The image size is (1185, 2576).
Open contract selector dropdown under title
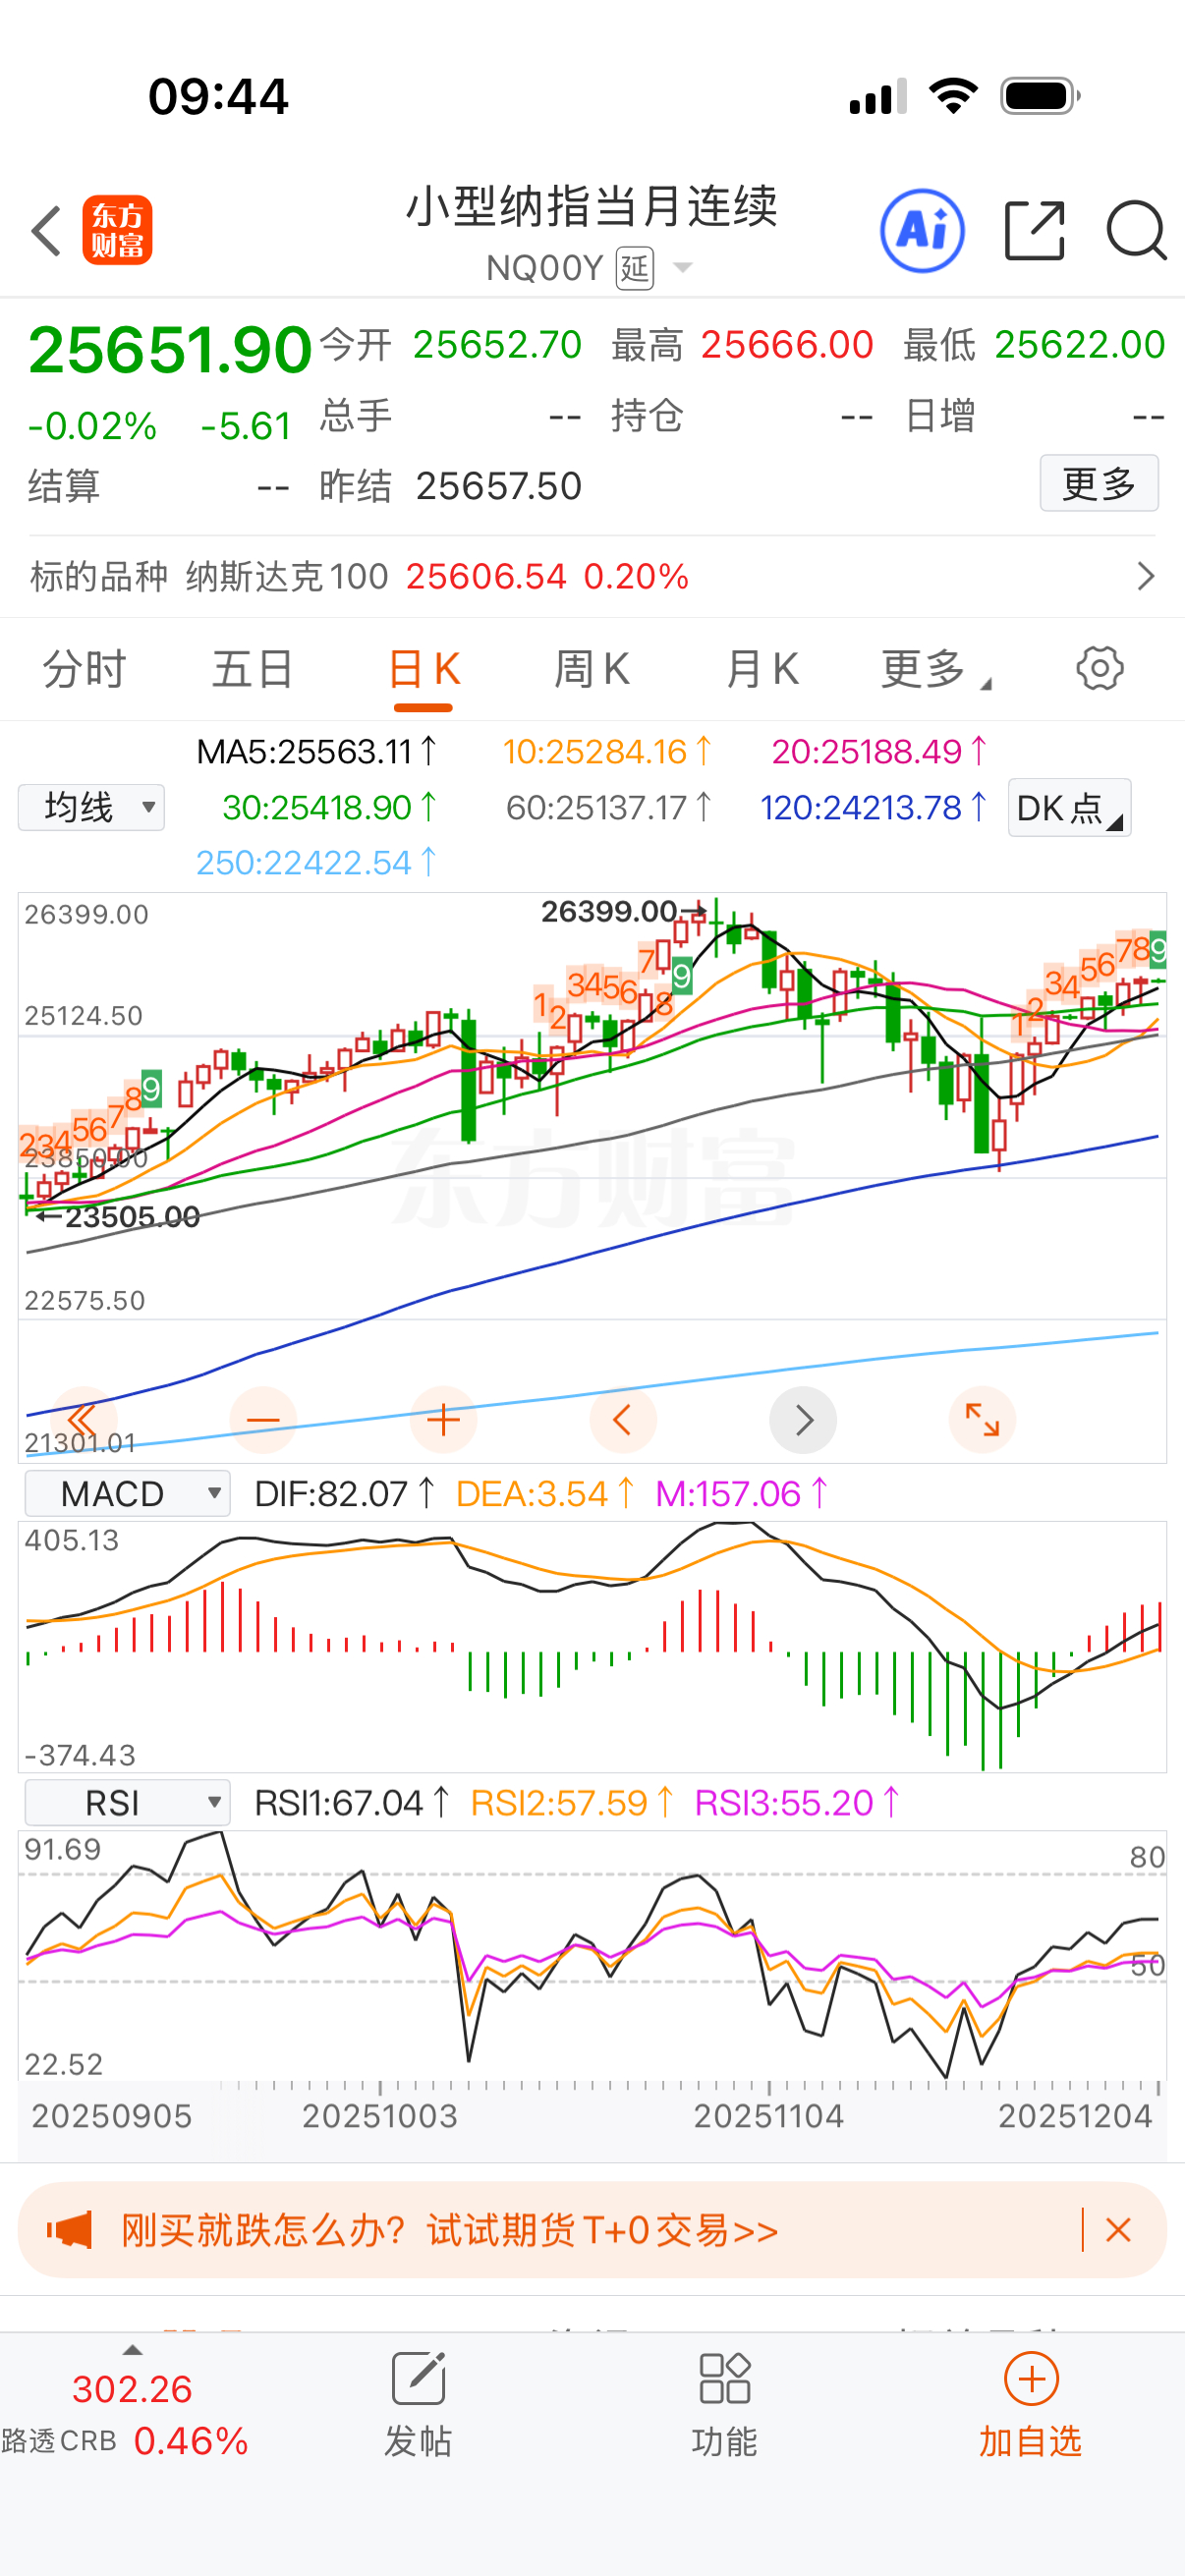pyautogui.click(x=683, y=268)
